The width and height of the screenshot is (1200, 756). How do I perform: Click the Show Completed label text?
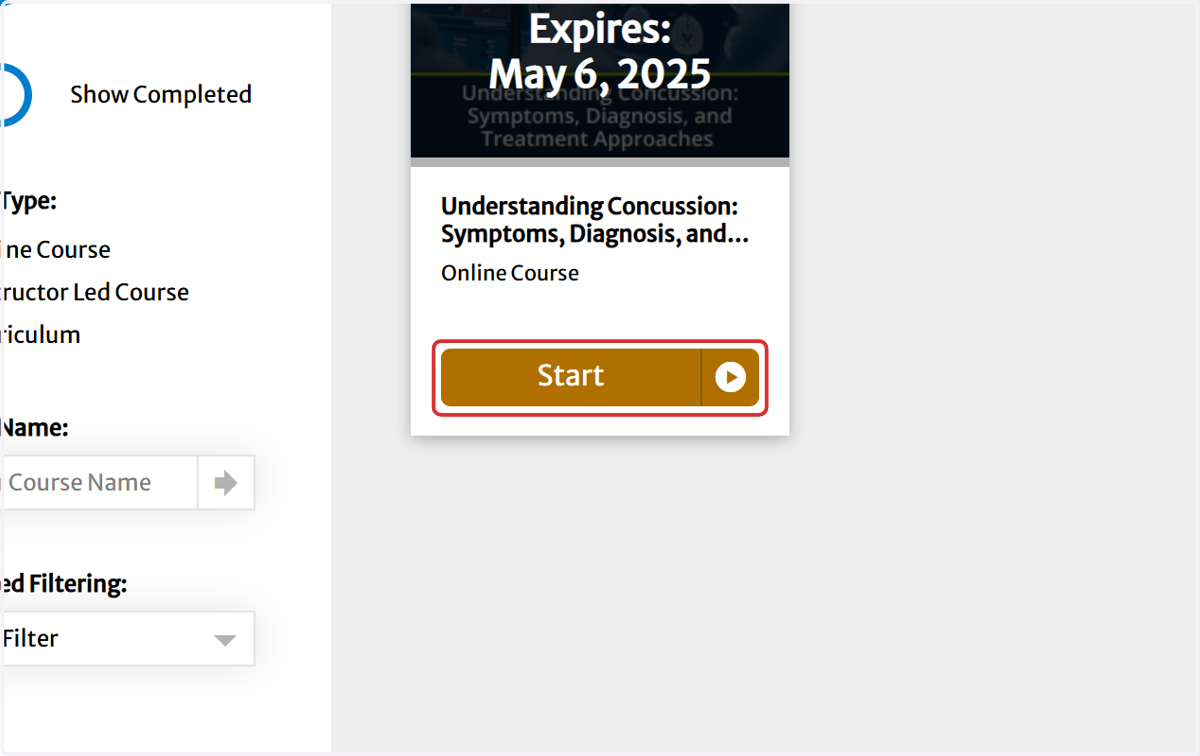(161, 95)
